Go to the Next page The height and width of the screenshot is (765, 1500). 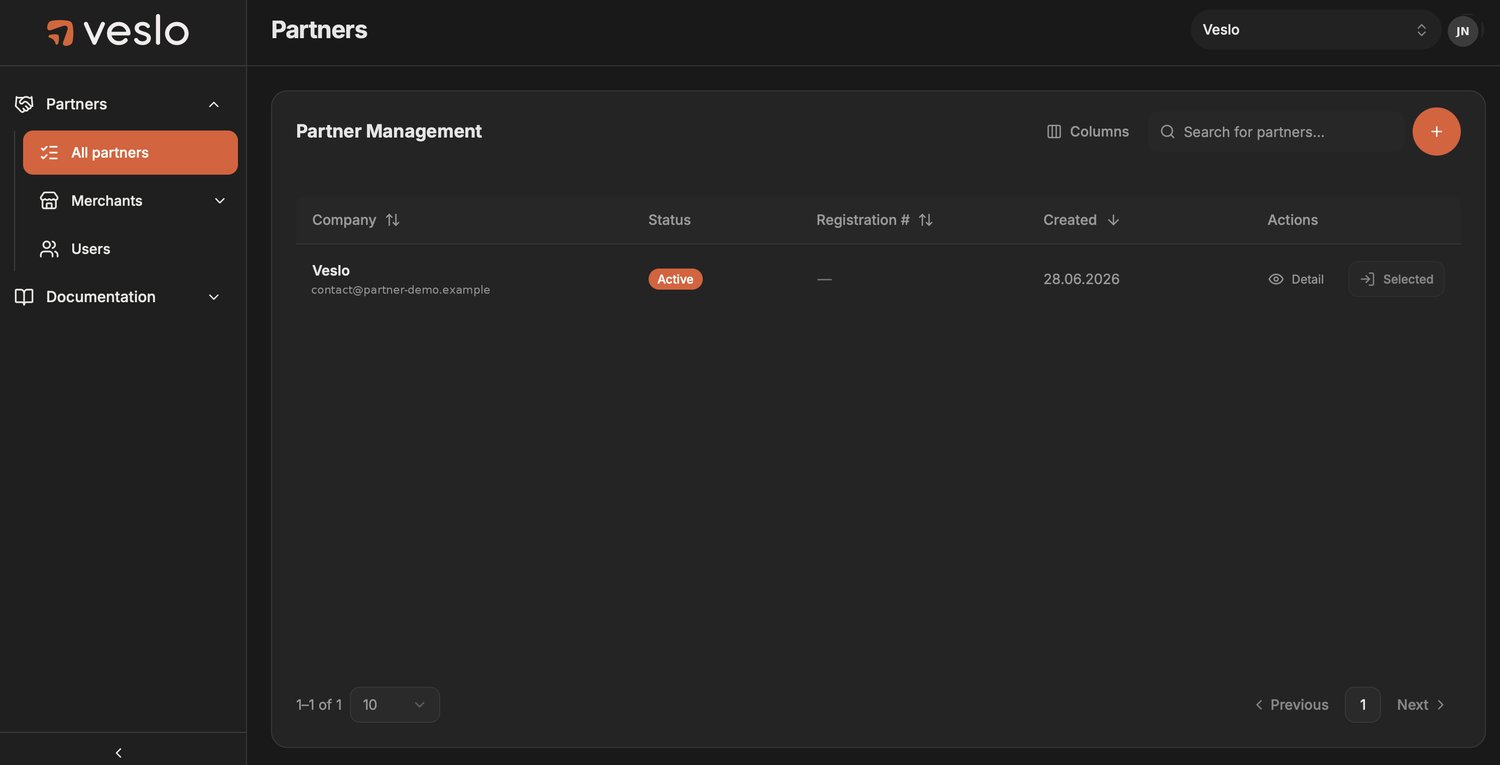(x=1421, y=705)
